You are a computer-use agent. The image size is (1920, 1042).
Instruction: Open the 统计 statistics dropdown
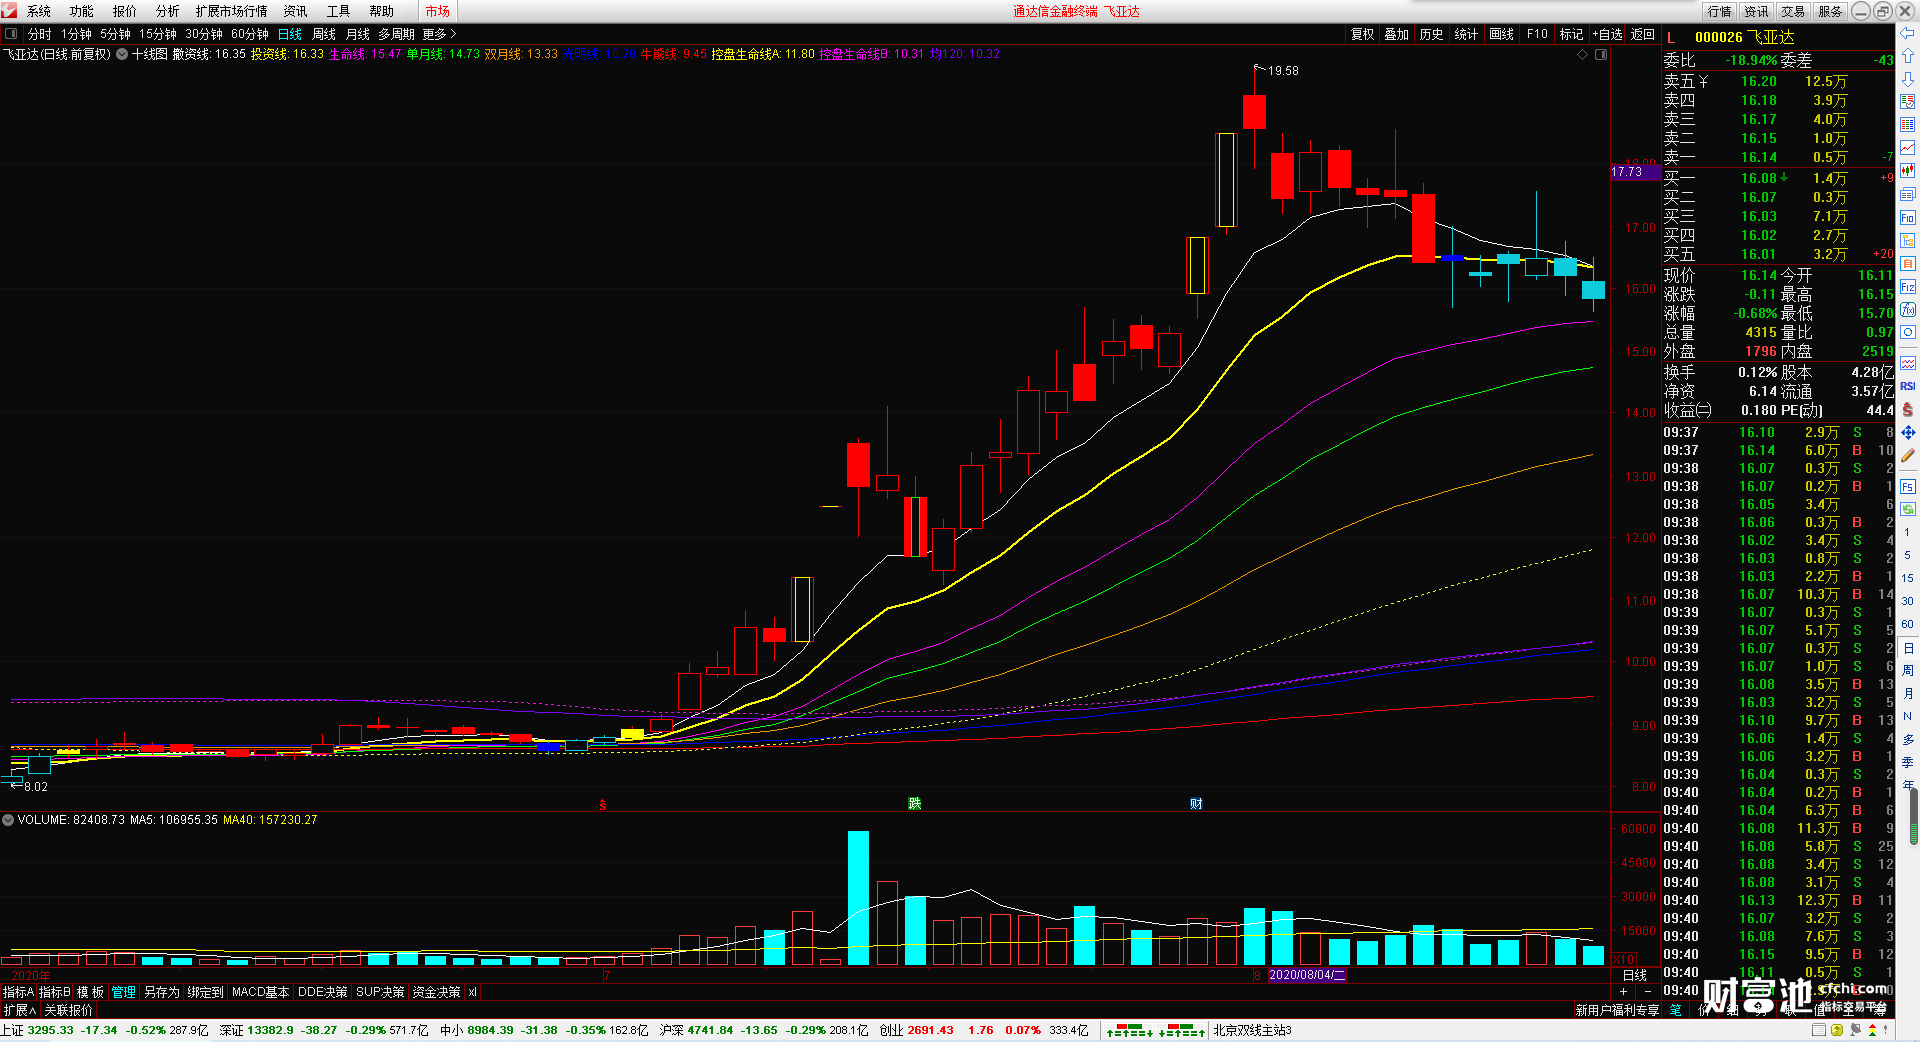1466,34
